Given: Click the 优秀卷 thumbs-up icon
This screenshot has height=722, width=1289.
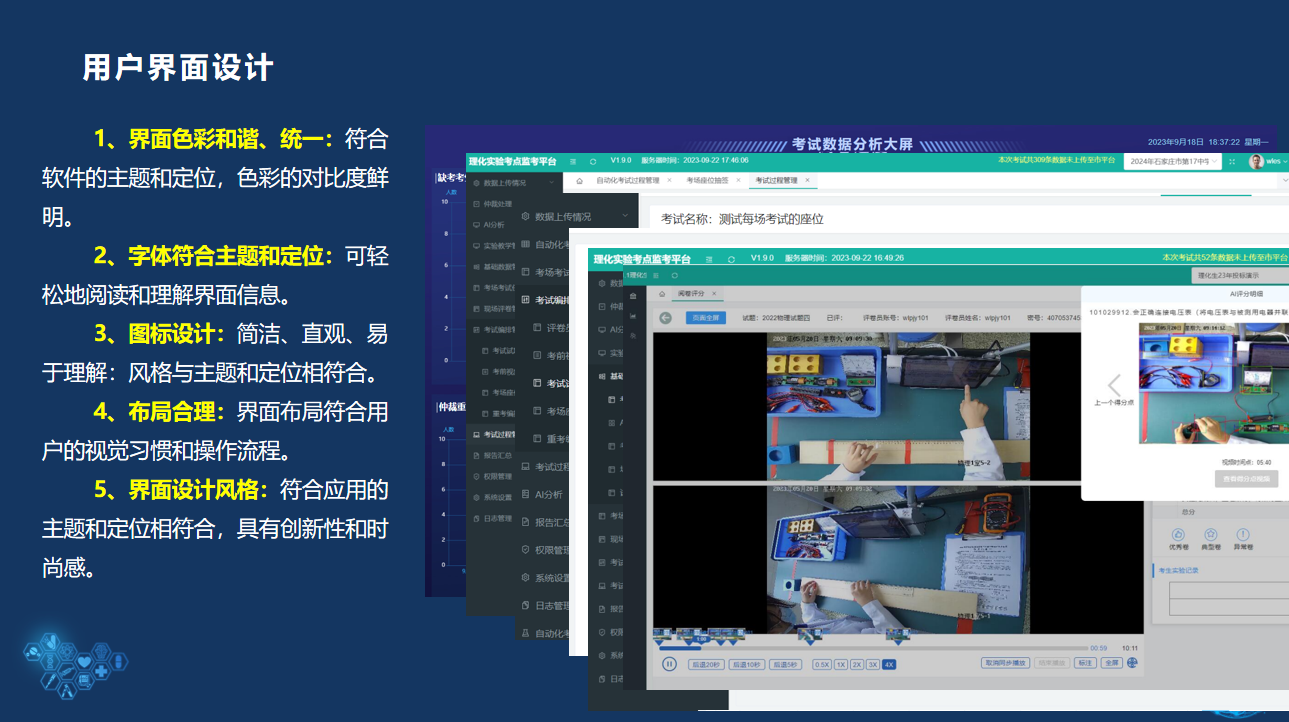Looking at the screenshot, I should [1177, 535].
